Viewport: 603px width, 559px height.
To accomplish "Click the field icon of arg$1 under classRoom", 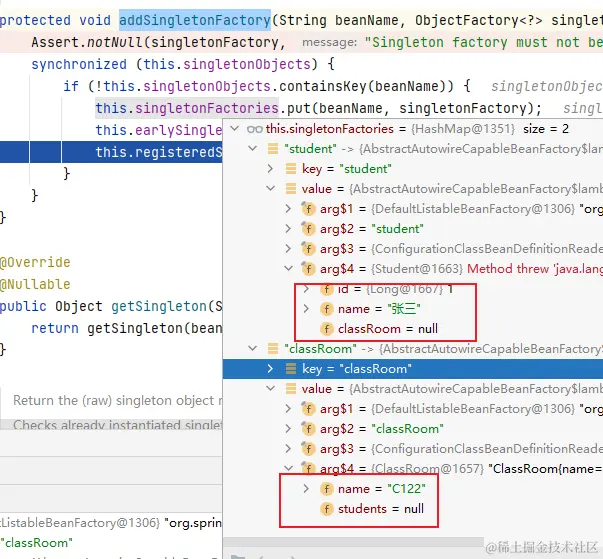I will pos(308,409).
